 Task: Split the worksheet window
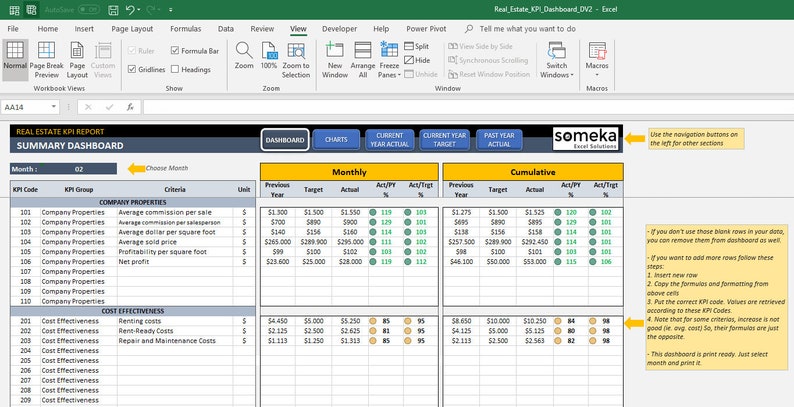tap(417, 46)
